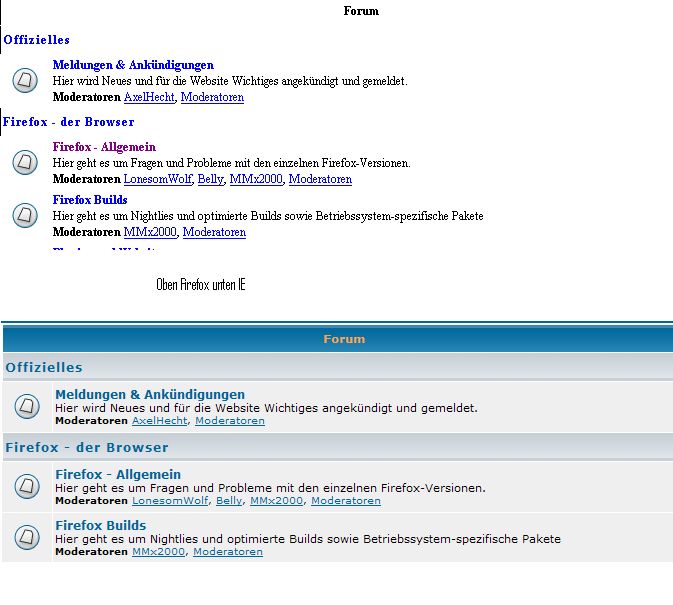Open AxelHecht profile in the styled IE view

click(x=159, y=420)
